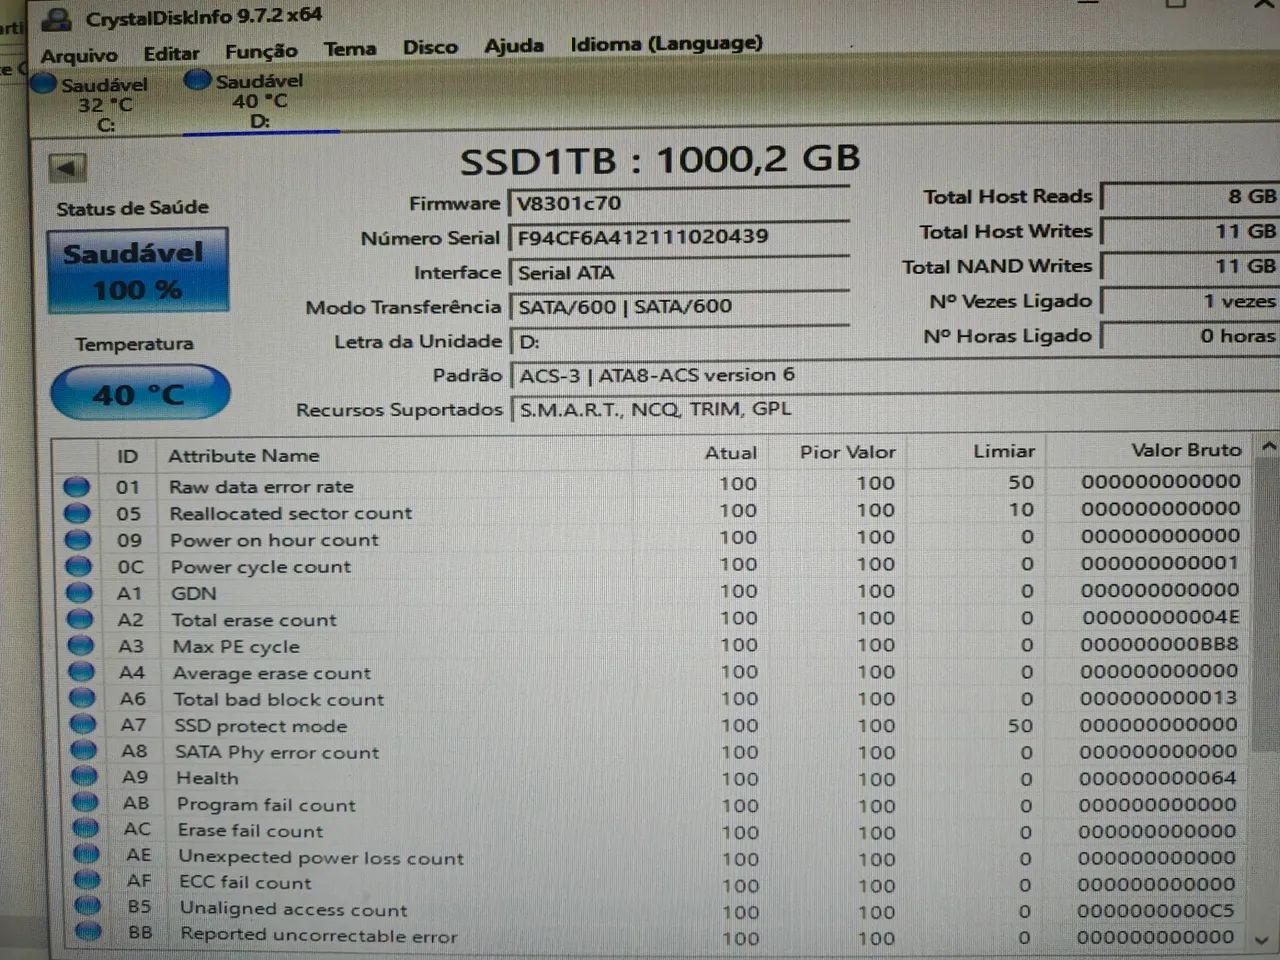This screenshot has height=960, width=1280.
Task: Click the CrystalDiskInfo title bar app icon
Action: point(58,18)
